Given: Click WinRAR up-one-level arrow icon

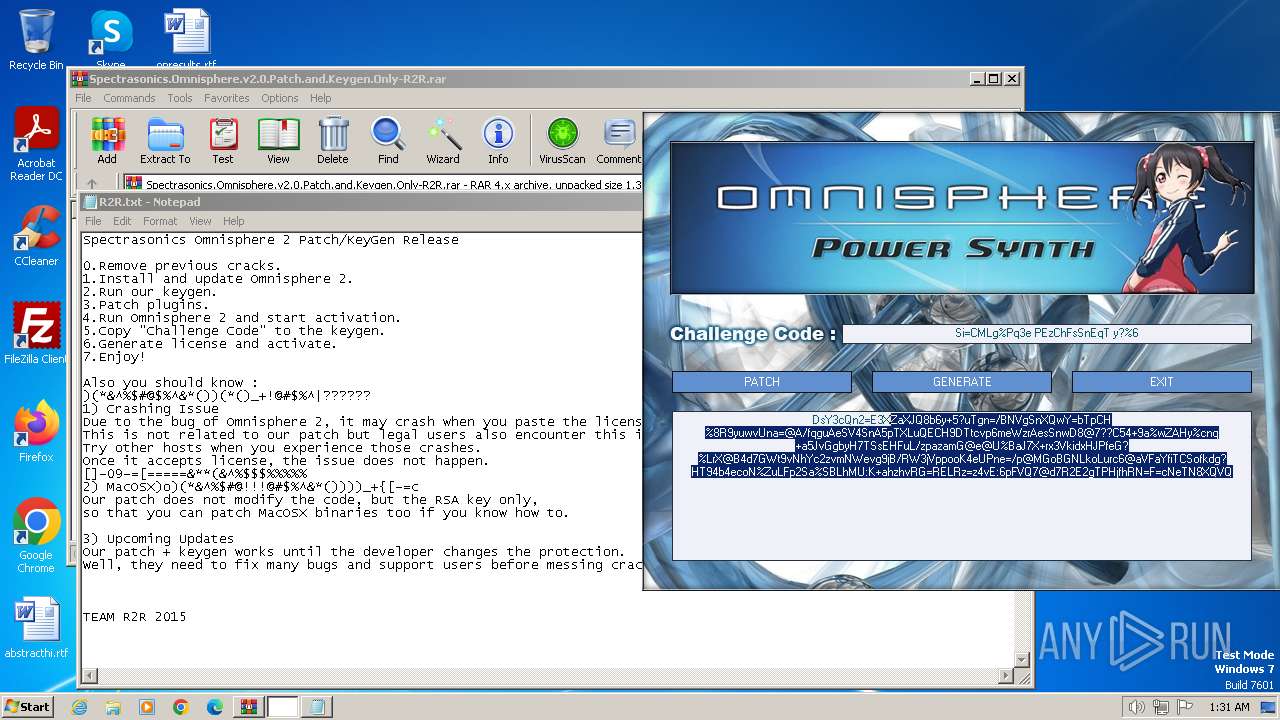Looking at the screenshot, I should (x=91, y=184).
